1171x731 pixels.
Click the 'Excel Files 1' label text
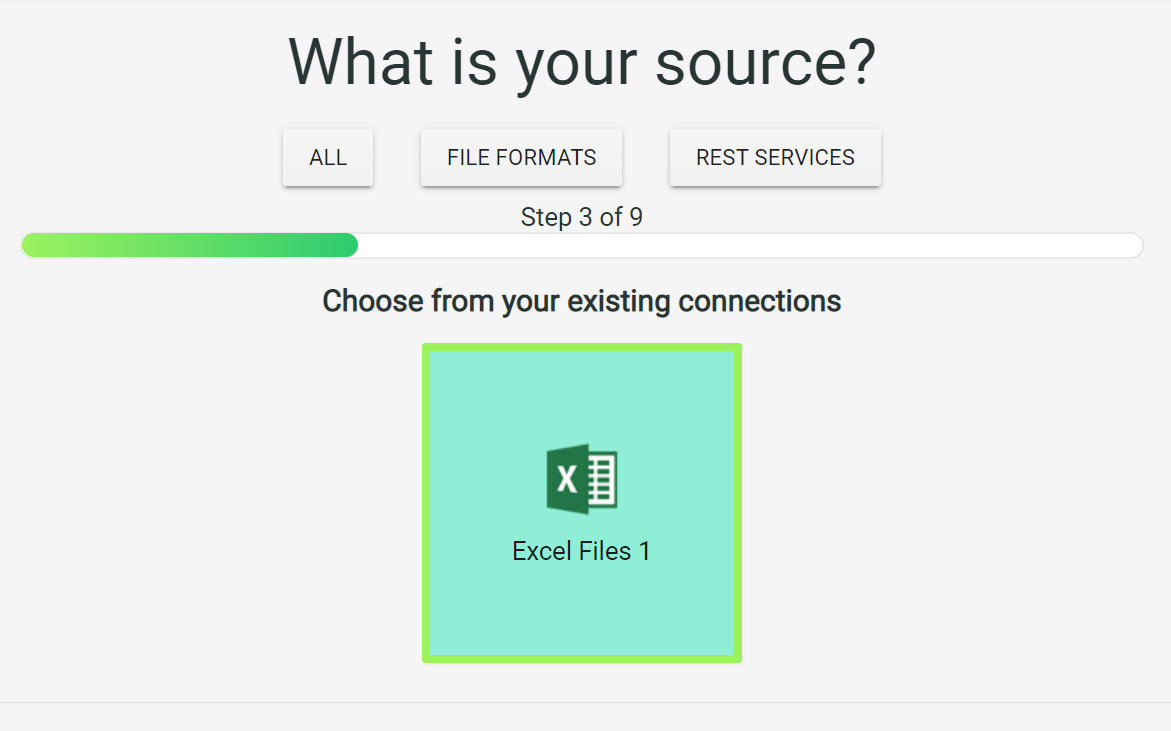(x=582, y=551)
